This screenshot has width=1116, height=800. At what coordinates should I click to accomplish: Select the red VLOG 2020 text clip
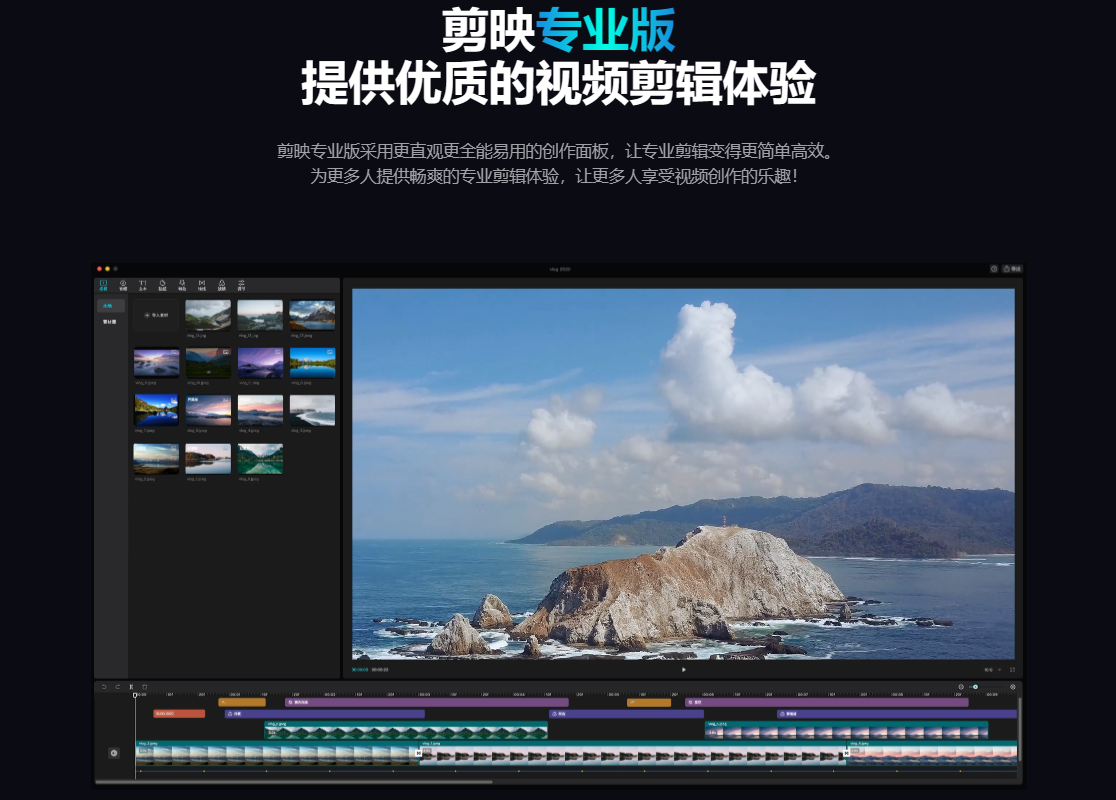tap(179, 713)
